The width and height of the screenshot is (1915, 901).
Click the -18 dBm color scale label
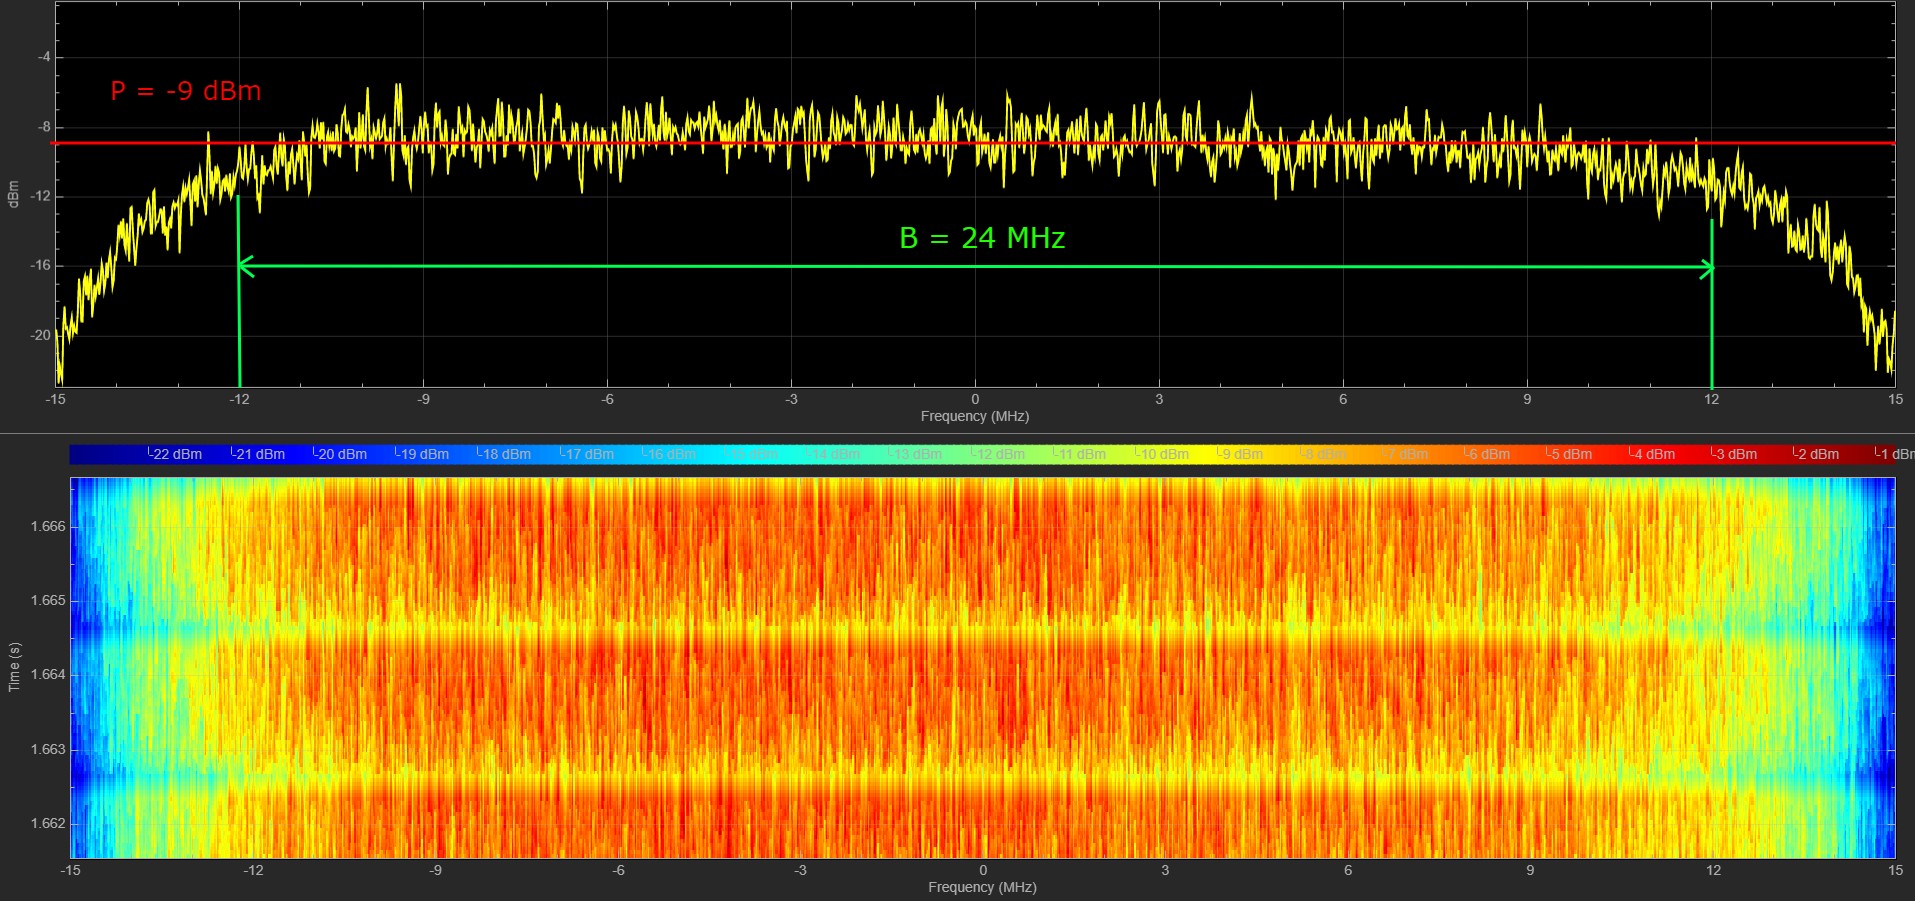(505, 454)
